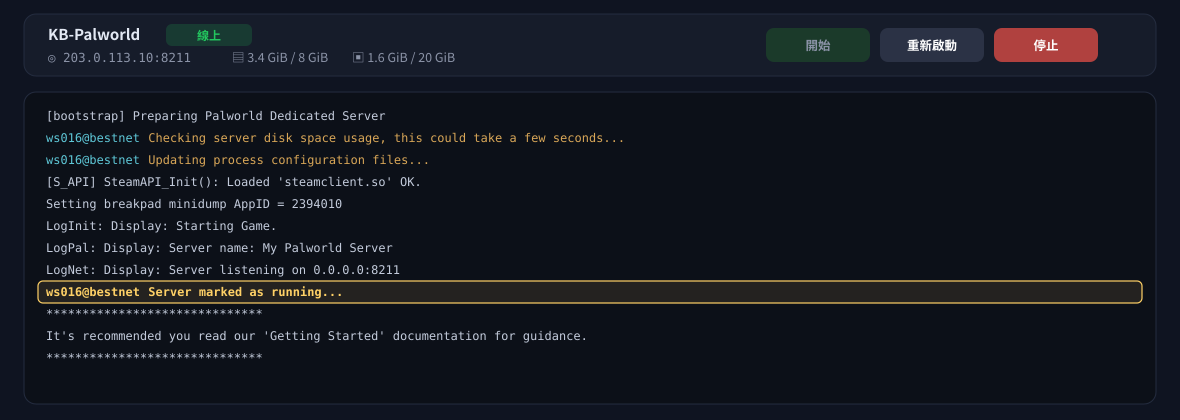Click the server address 203.0.113.10:8211
Viewport: 1180px width, 420px height.
(126, 58)
